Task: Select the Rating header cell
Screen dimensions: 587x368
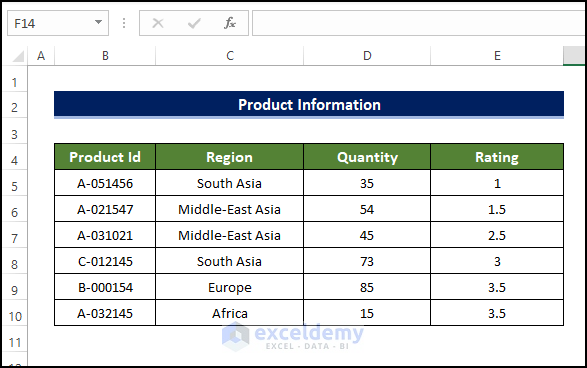Action: pos(497,157)
